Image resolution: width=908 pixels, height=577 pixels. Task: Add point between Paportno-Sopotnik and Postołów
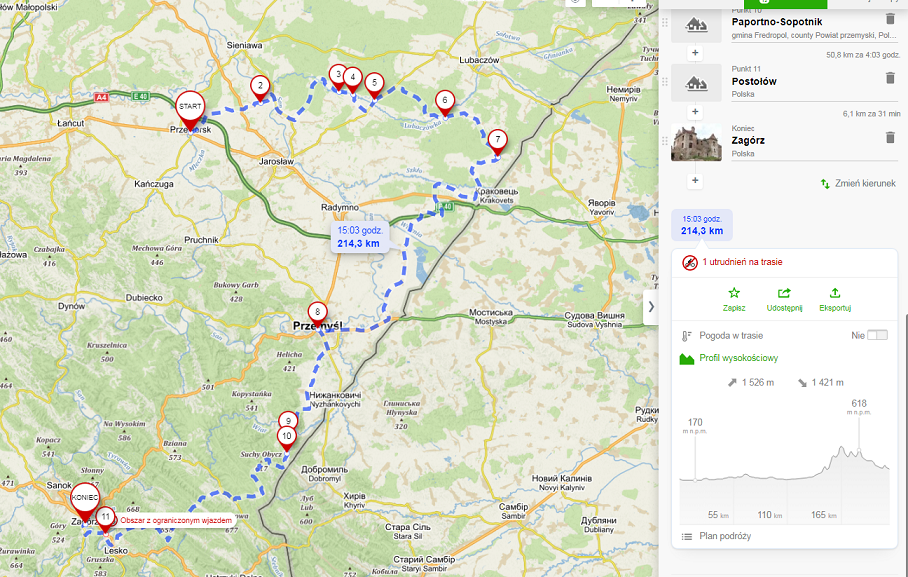pos(695,53)
